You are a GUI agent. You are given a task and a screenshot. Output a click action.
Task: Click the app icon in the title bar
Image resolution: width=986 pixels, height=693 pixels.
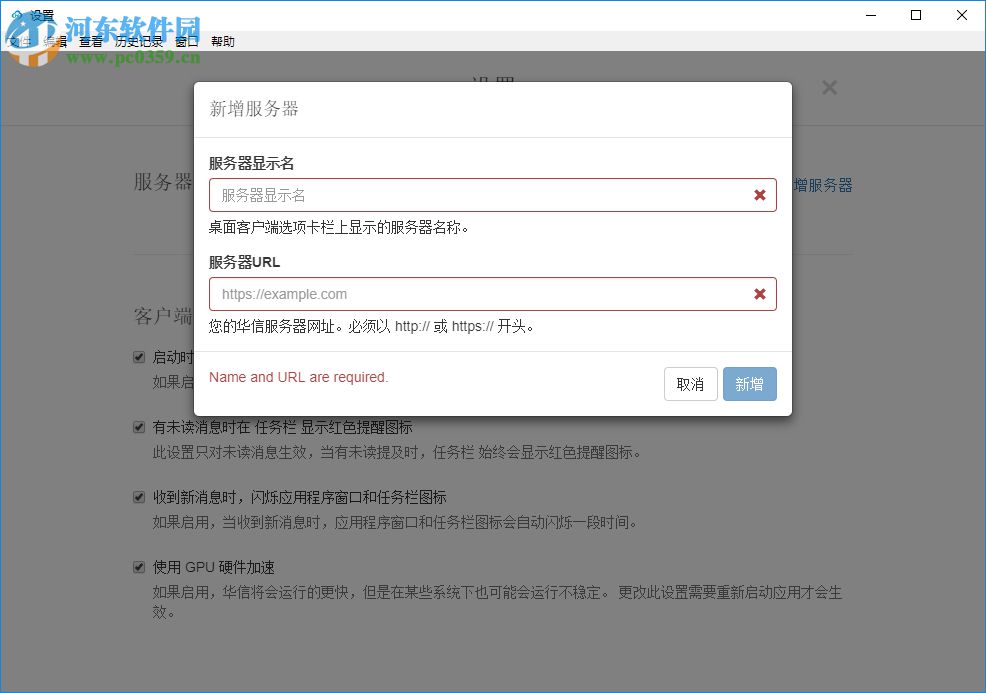[14, 15]
